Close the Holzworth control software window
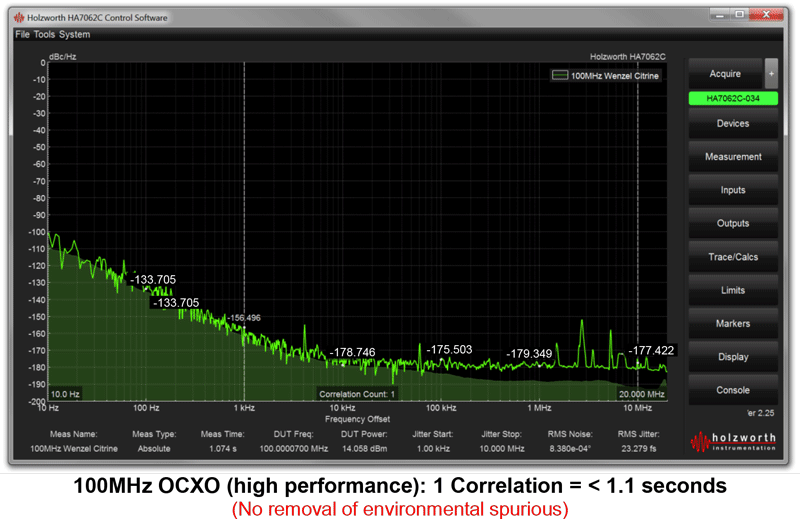Screen dimensions: 800x519 (766, 15)
